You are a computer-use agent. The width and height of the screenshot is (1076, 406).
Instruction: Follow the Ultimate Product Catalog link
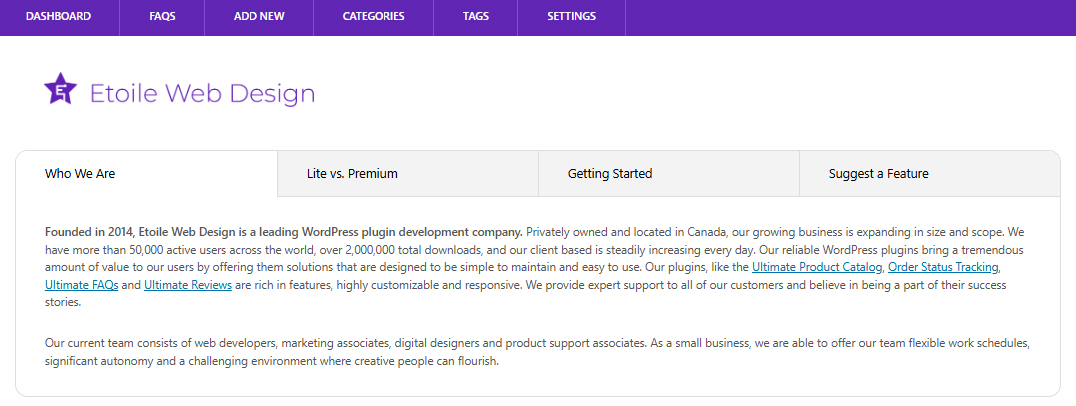pos(817,267)
